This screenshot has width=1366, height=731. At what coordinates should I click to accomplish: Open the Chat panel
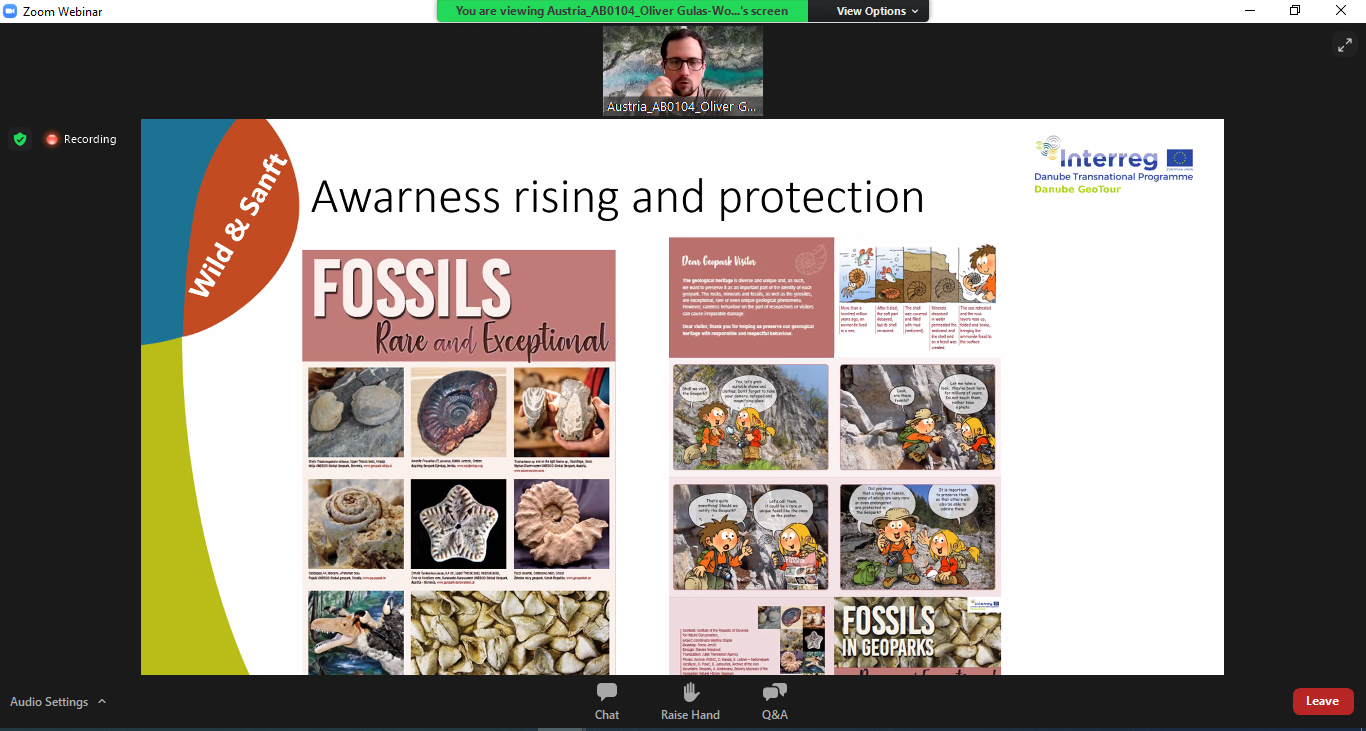[606, 700]
